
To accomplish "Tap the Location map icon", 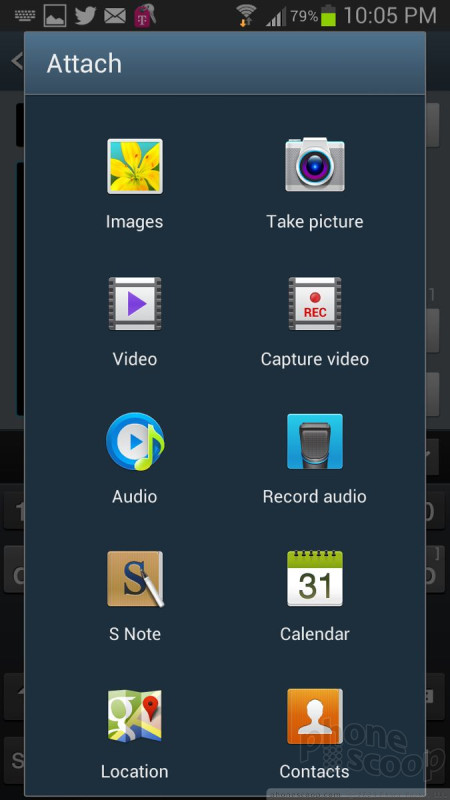I will [135, 716].
